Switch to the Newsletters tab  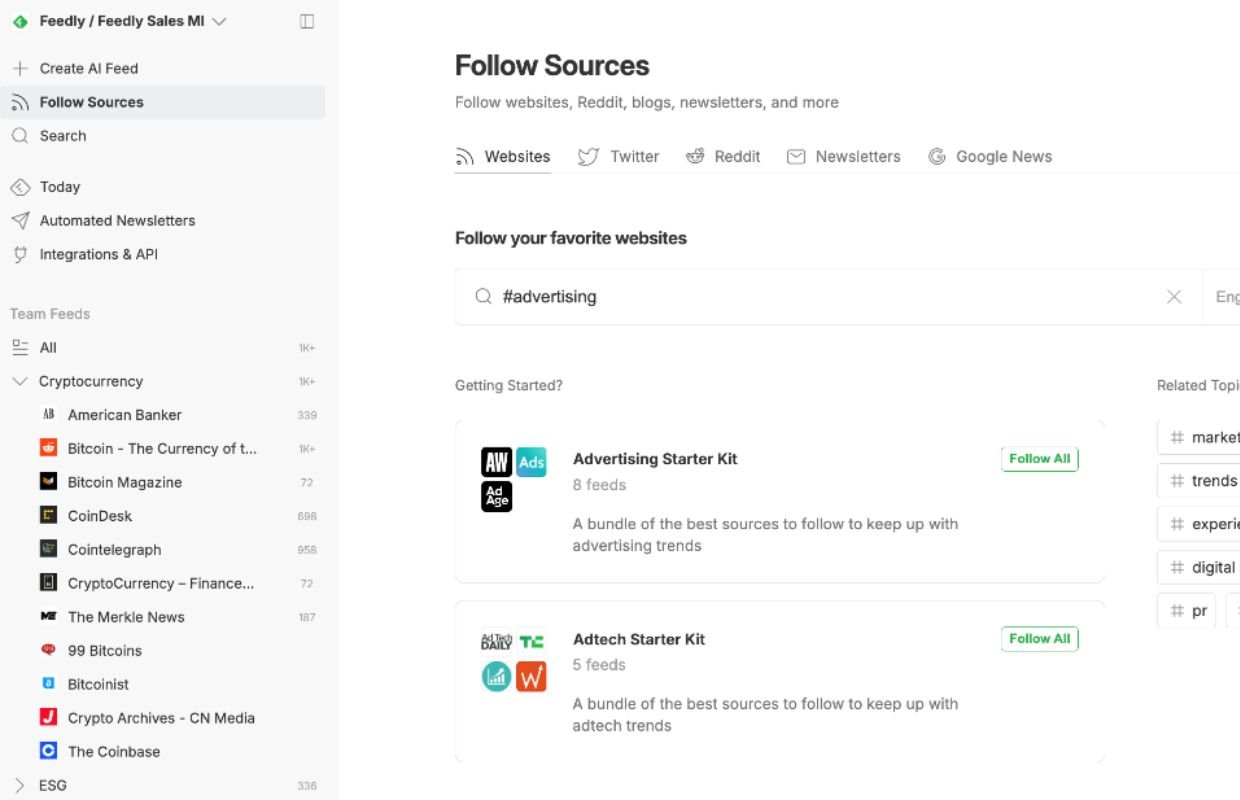tap(844, 156)
